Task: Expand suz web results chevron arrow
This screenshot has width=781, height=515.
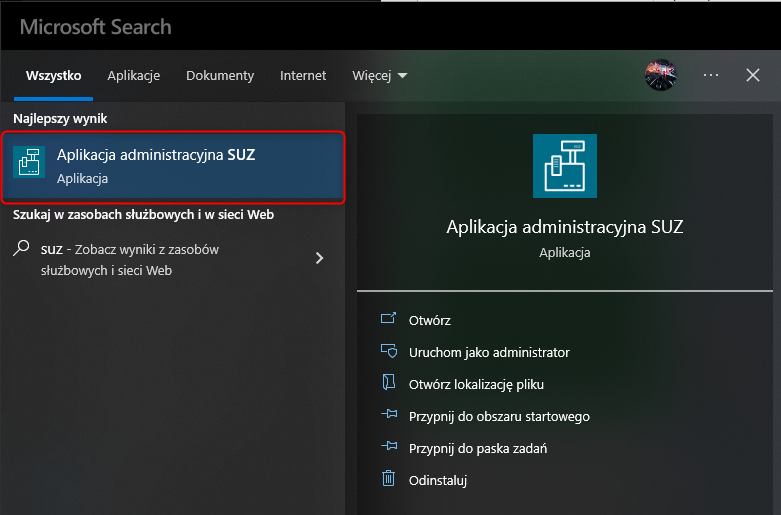Action: point(320,258)
